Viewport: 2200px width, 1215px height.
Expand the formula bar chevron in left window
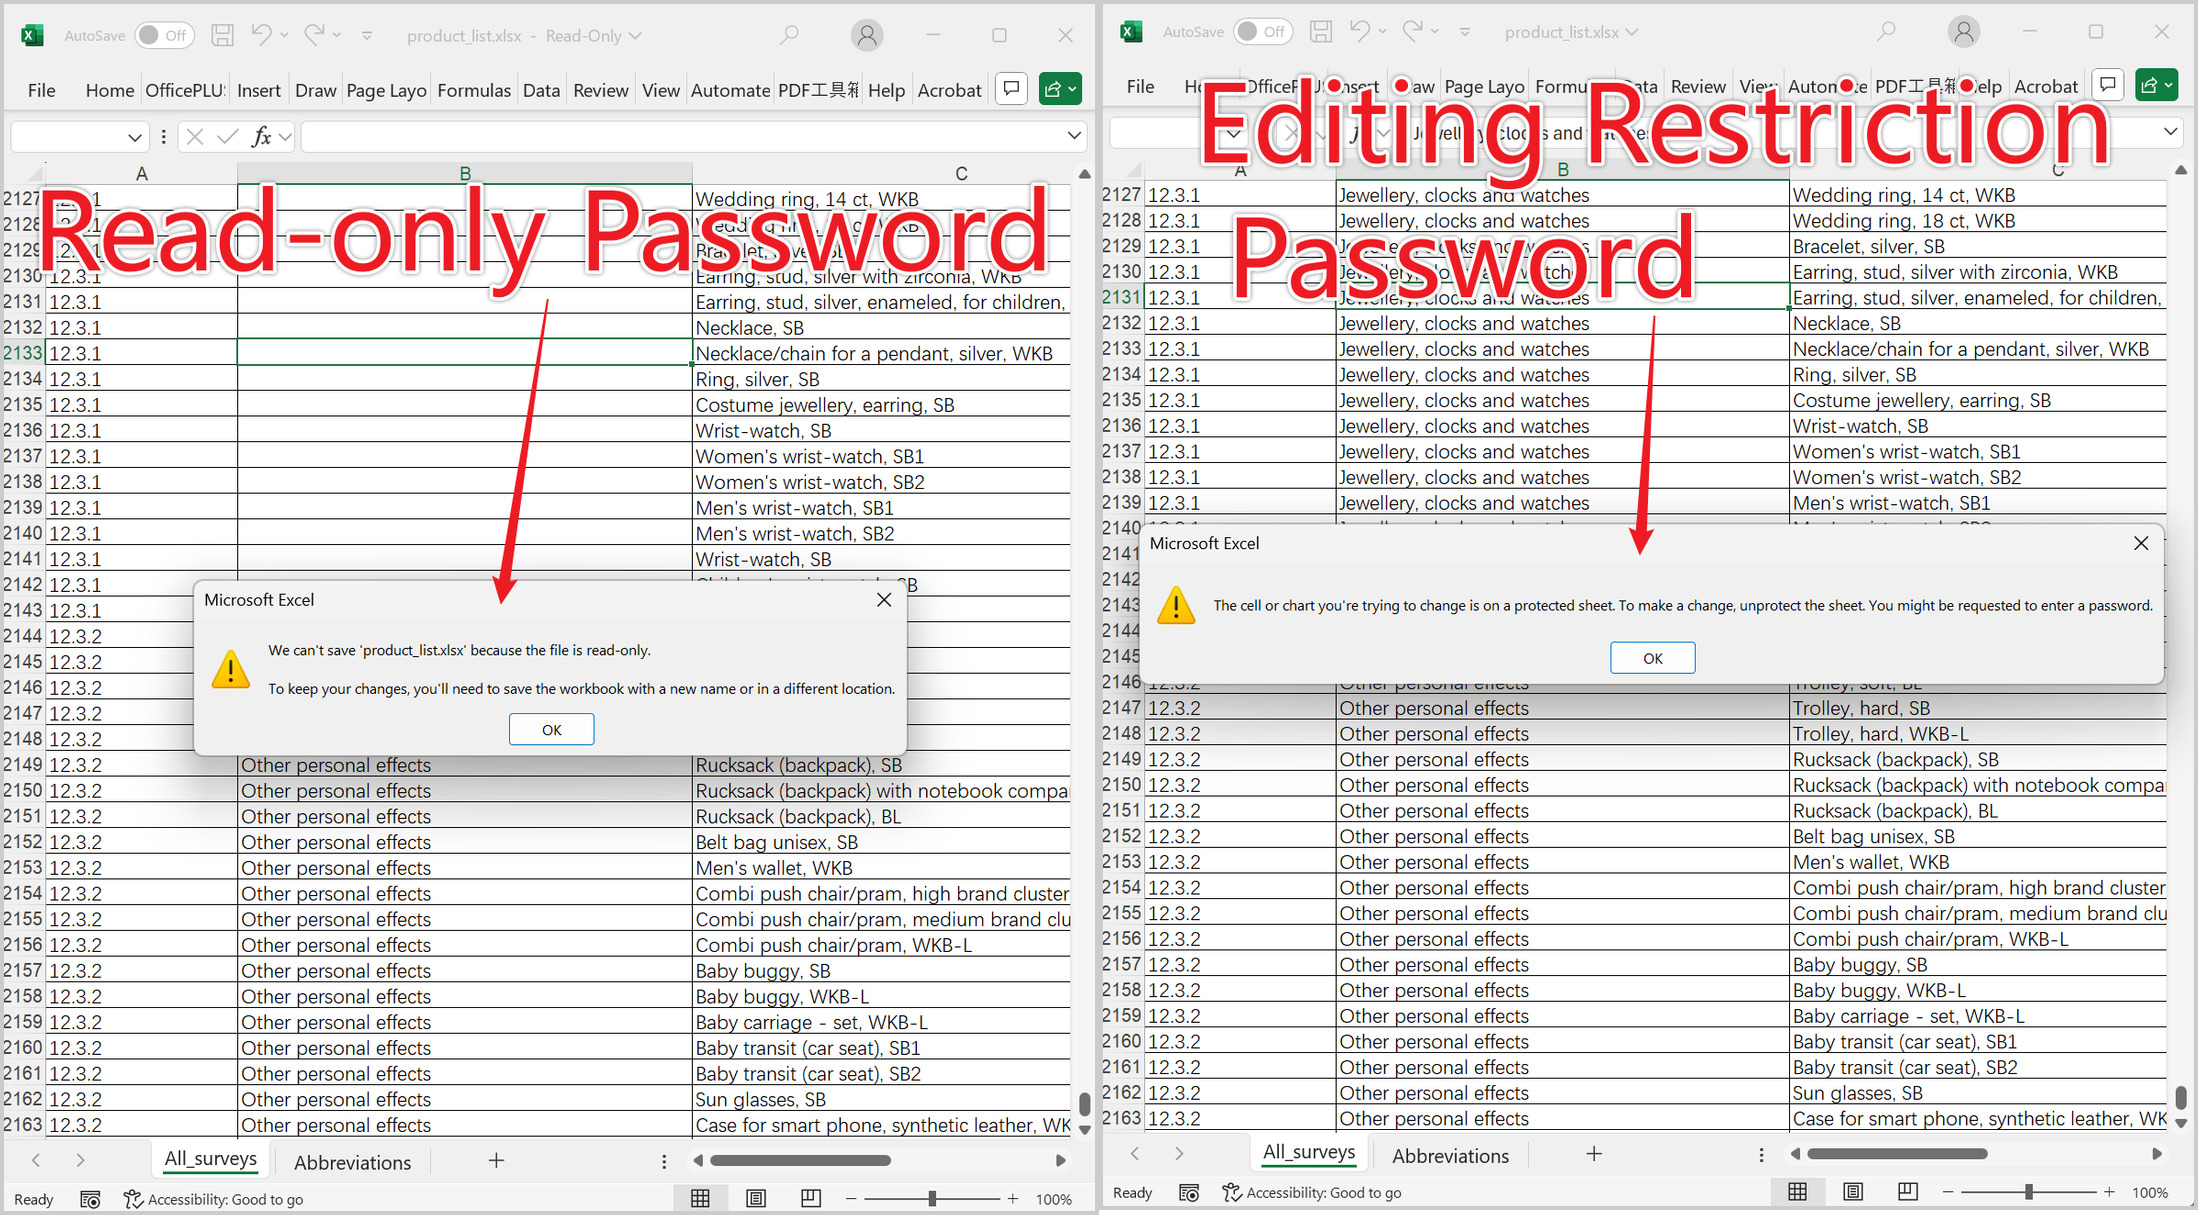(1074, 136)
